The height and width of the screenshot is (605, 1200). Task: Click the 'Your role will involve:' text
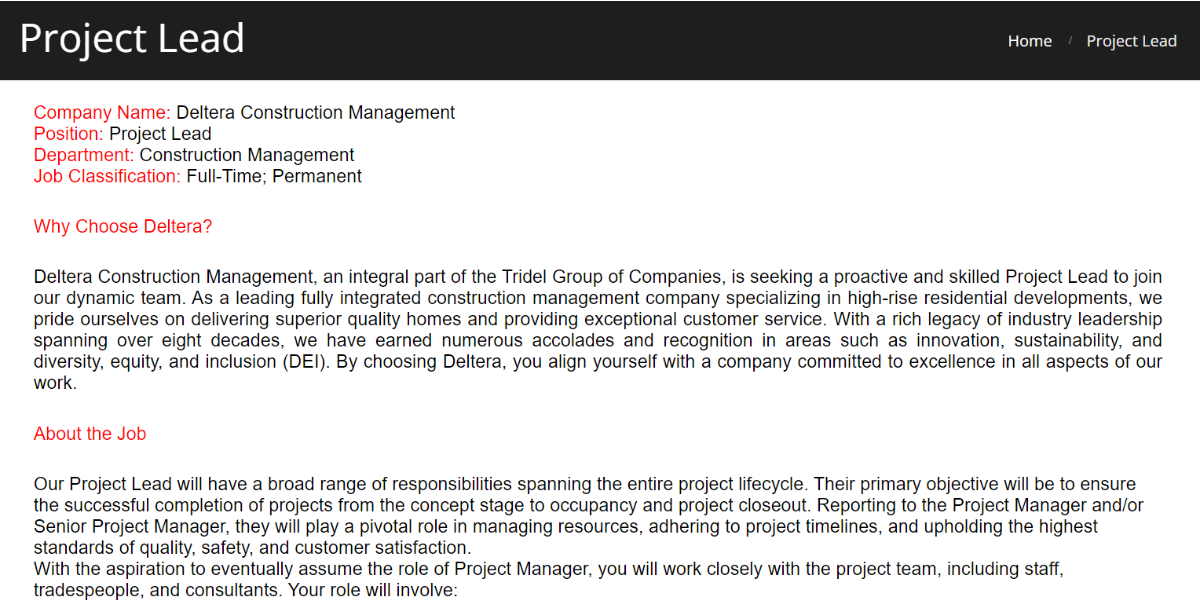point(372,590)
